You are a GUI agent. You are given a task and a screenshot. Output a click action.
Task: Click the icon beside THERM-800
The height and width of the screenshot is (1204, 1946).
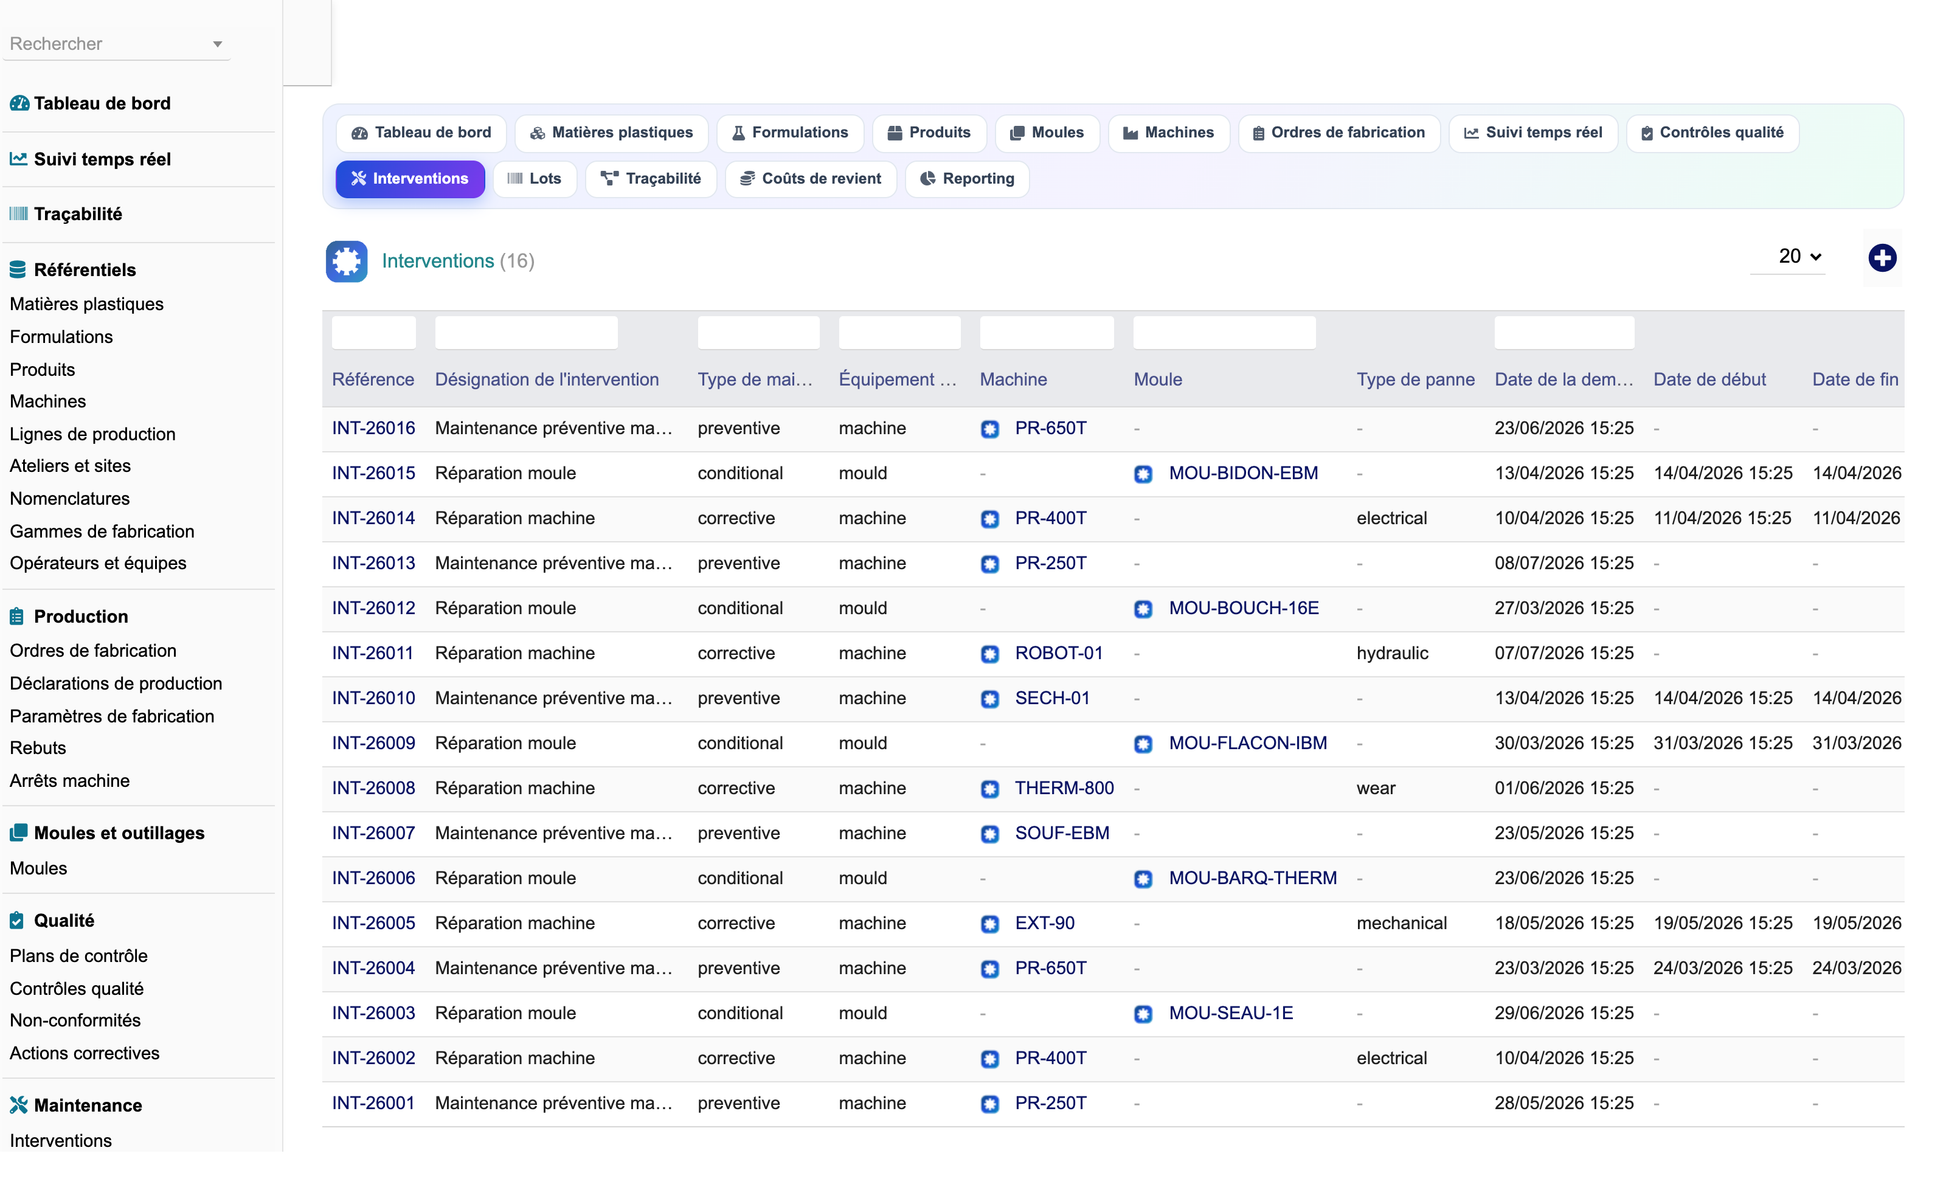click(990, 789)
